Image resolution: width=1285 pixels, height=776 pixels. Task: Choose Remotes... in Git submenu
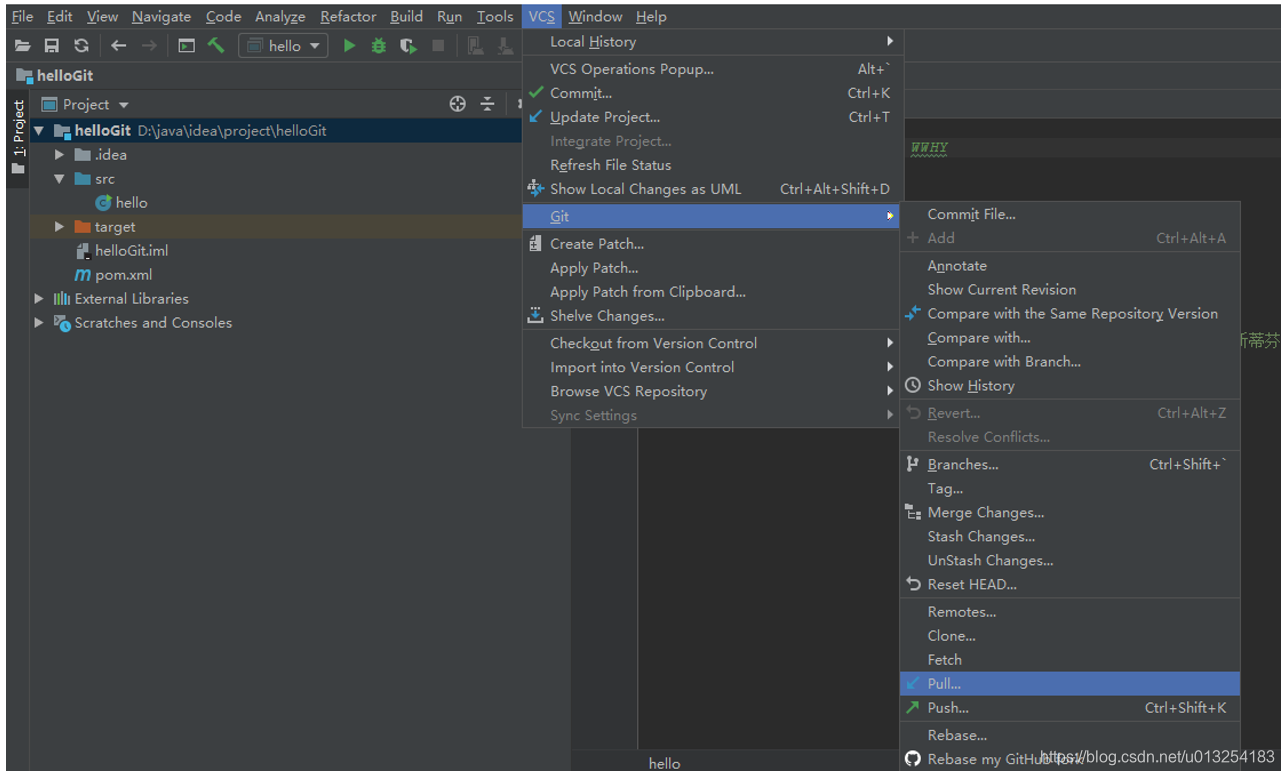click(1070, 612)
